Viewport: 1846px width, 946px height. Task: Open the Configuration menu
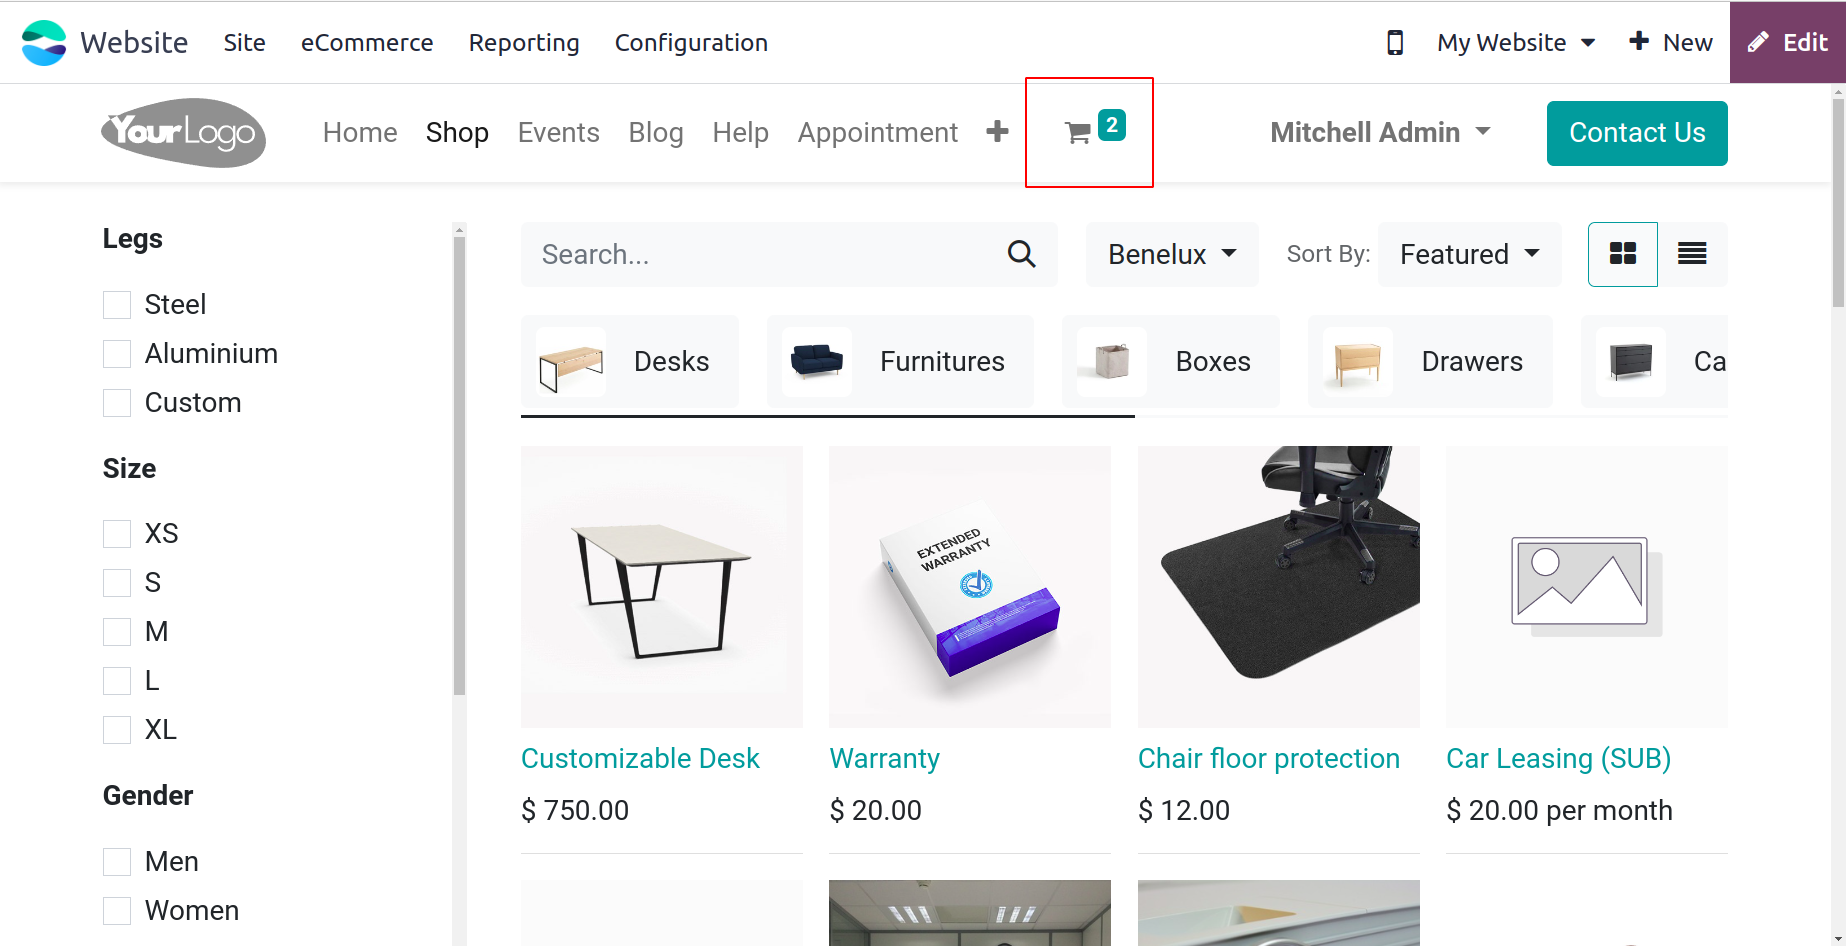[x=691, y=43]
